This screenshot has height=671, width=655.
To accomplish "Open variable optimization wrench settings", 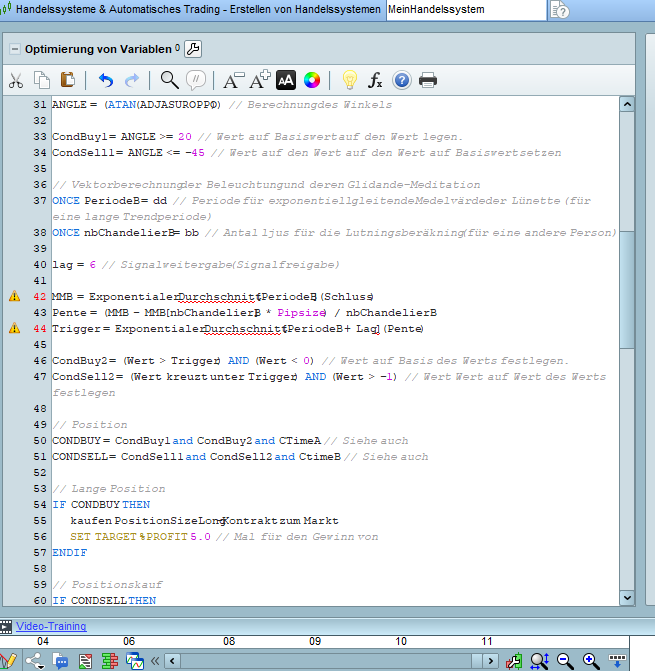I will click(x=194, y=49).
